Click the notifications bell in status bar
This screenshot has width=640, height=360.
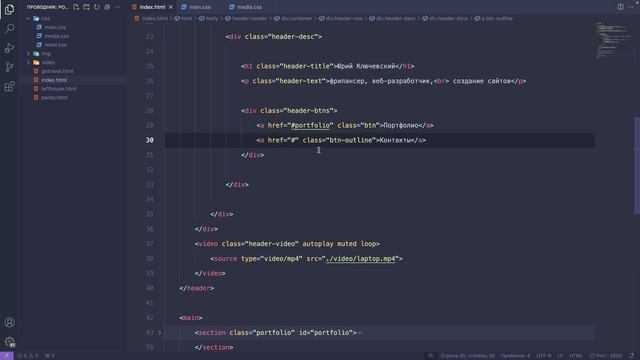click(x=631, y=356)
